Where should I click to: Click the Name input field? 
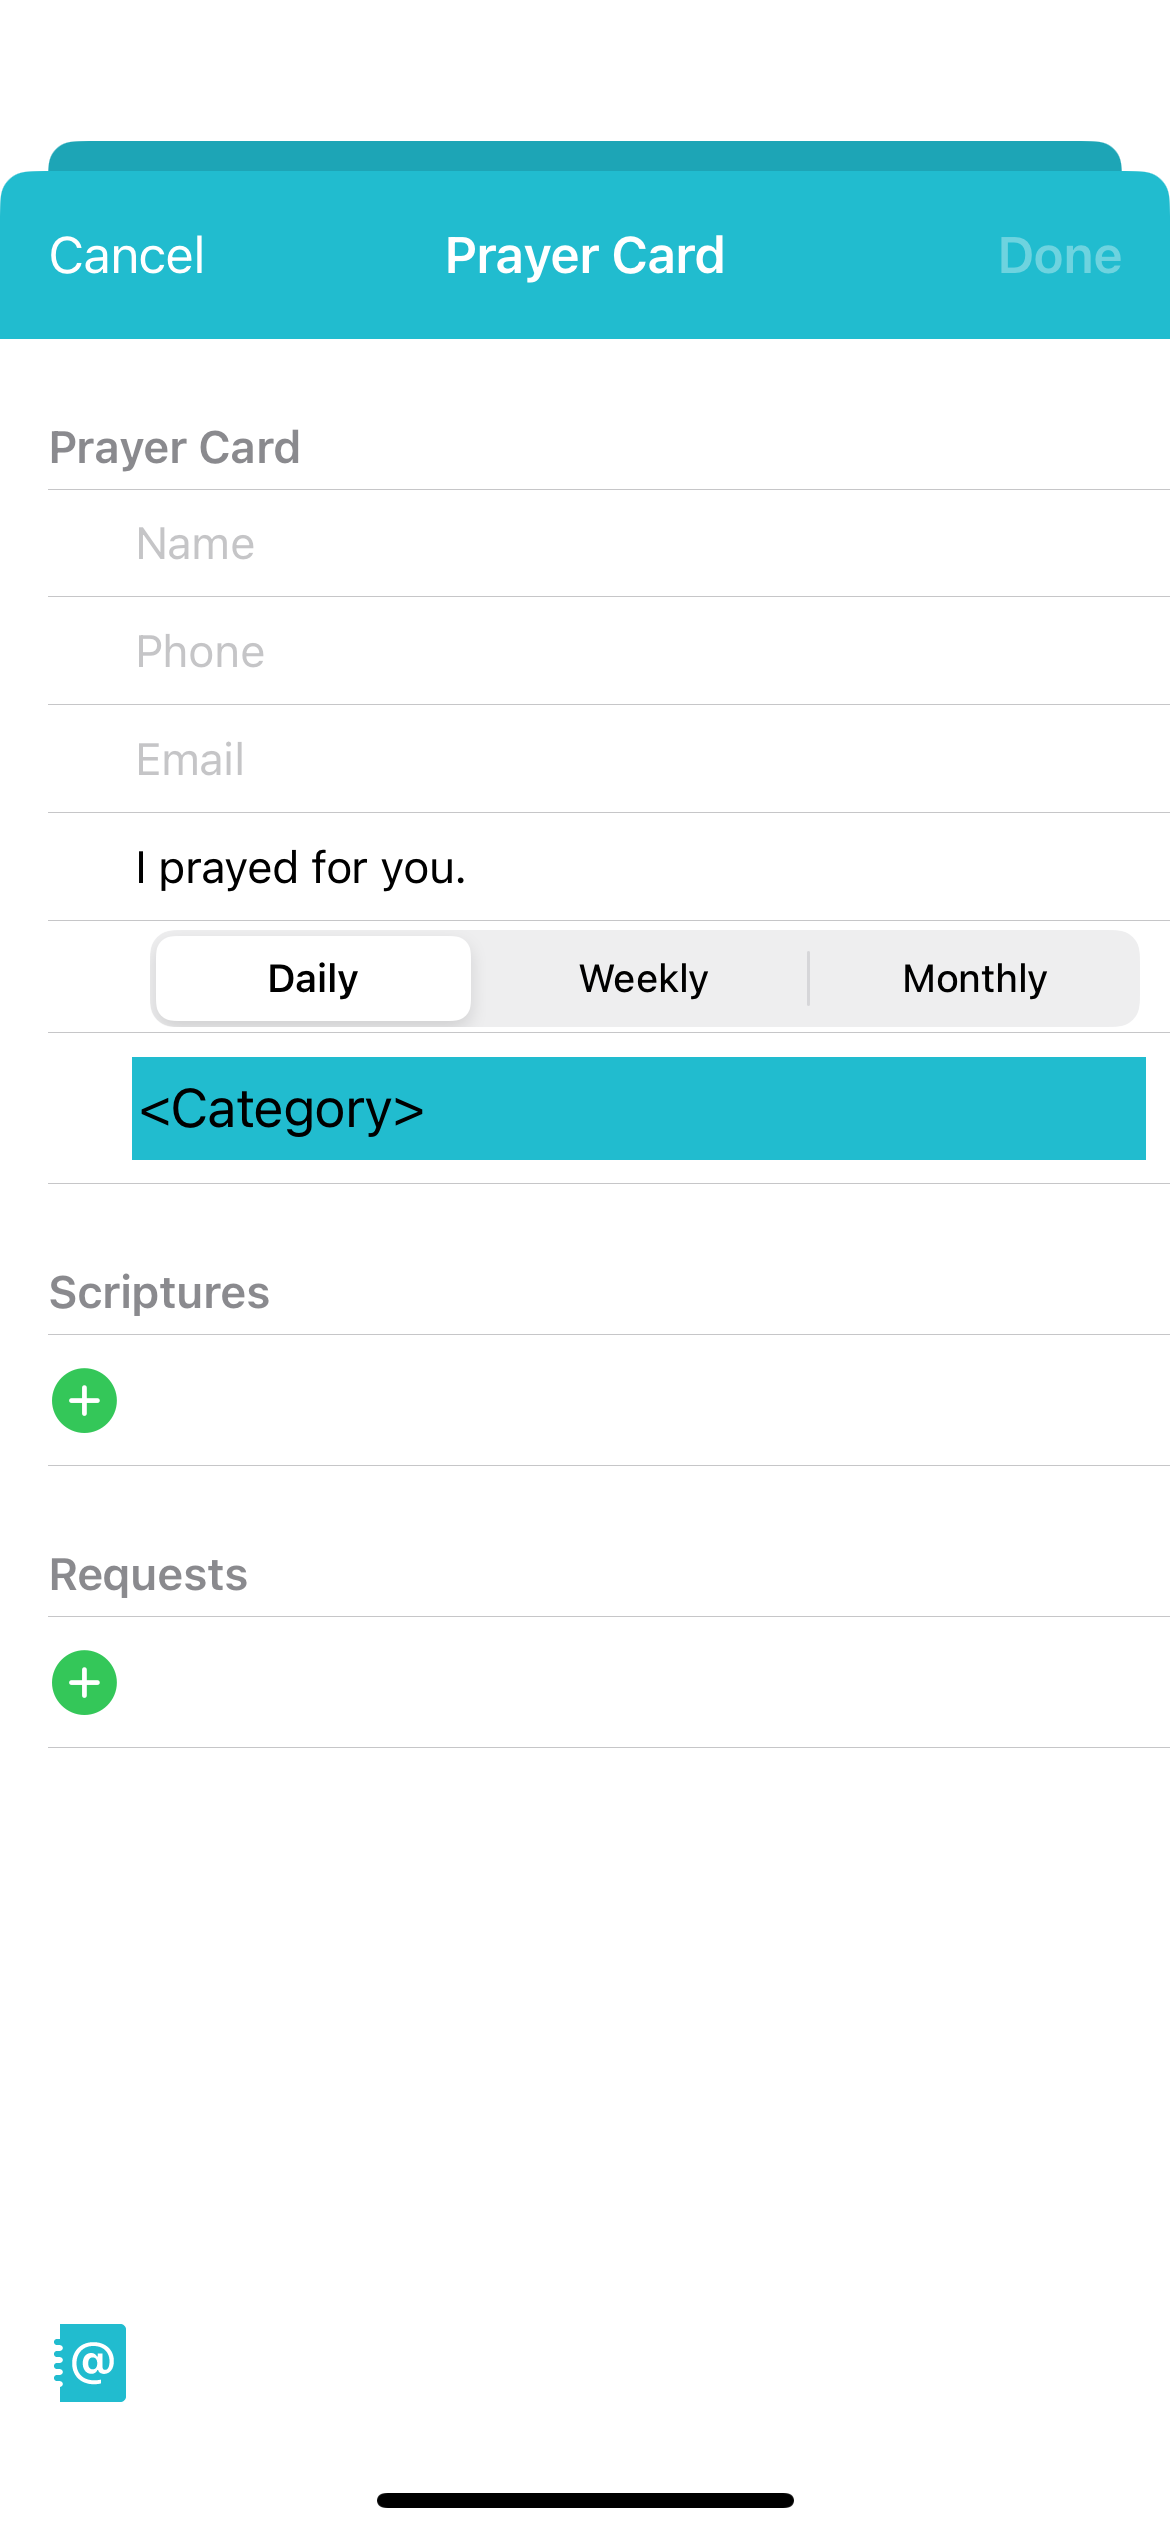tap(600, 543)
